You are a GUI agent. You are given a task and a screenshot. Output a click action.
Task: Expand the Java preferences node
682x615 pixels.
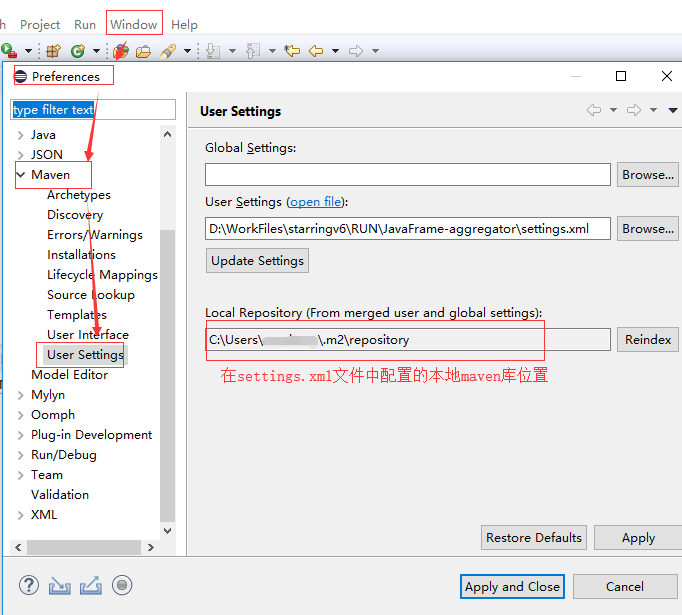point(20,135)
